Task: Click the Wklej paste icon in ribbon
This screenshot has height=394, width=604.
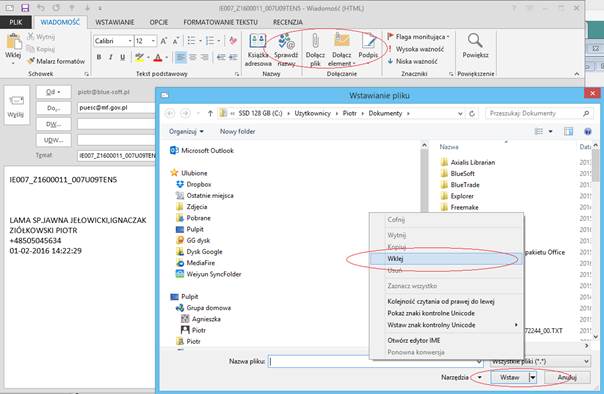Action: (x=13, y=47)
